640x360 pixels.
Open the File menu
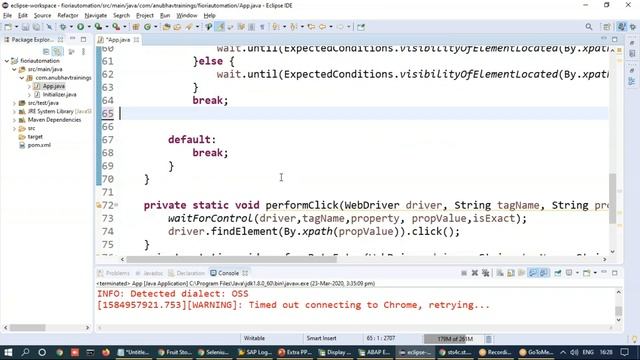7,16
